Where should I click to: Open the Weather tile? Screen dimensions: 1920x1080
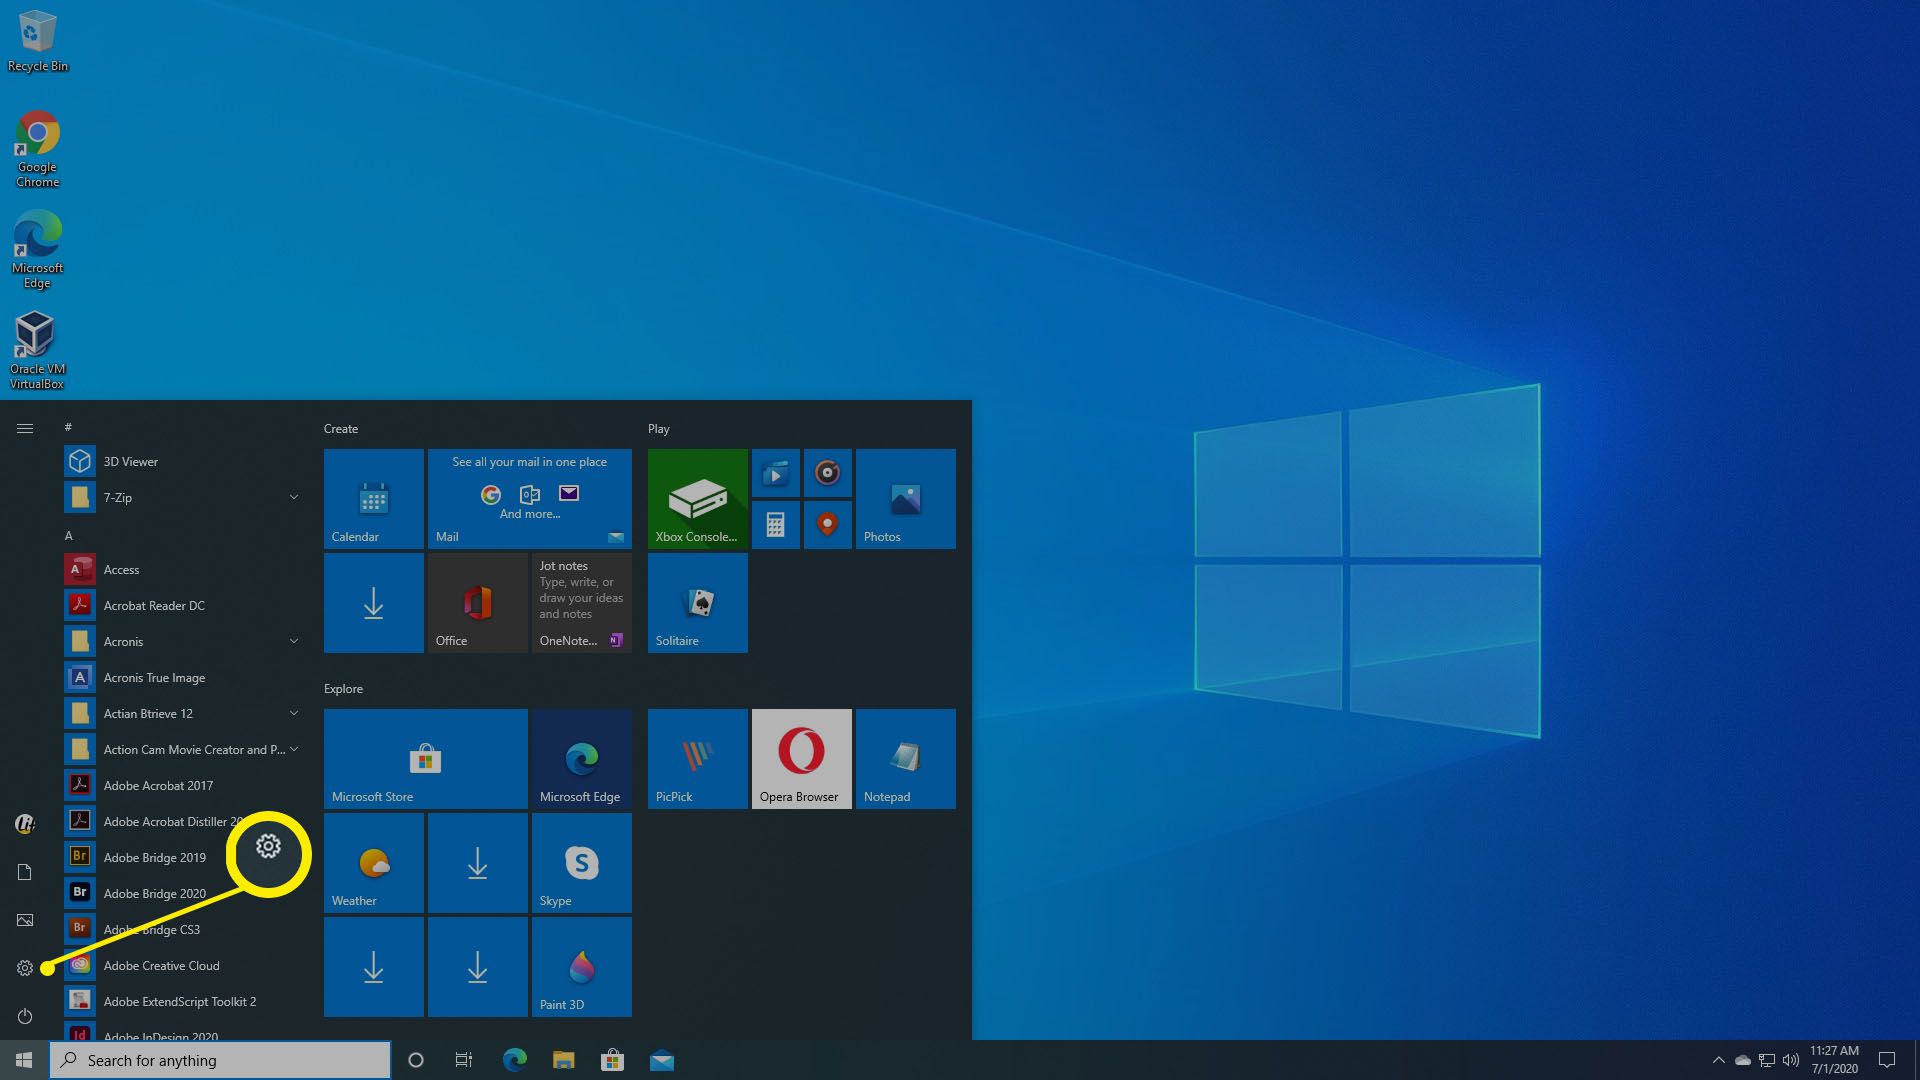(x=373, y=863)
